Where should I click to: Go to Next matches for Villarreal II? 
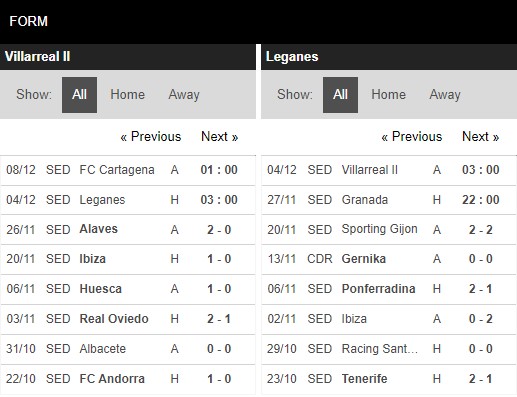220,137
